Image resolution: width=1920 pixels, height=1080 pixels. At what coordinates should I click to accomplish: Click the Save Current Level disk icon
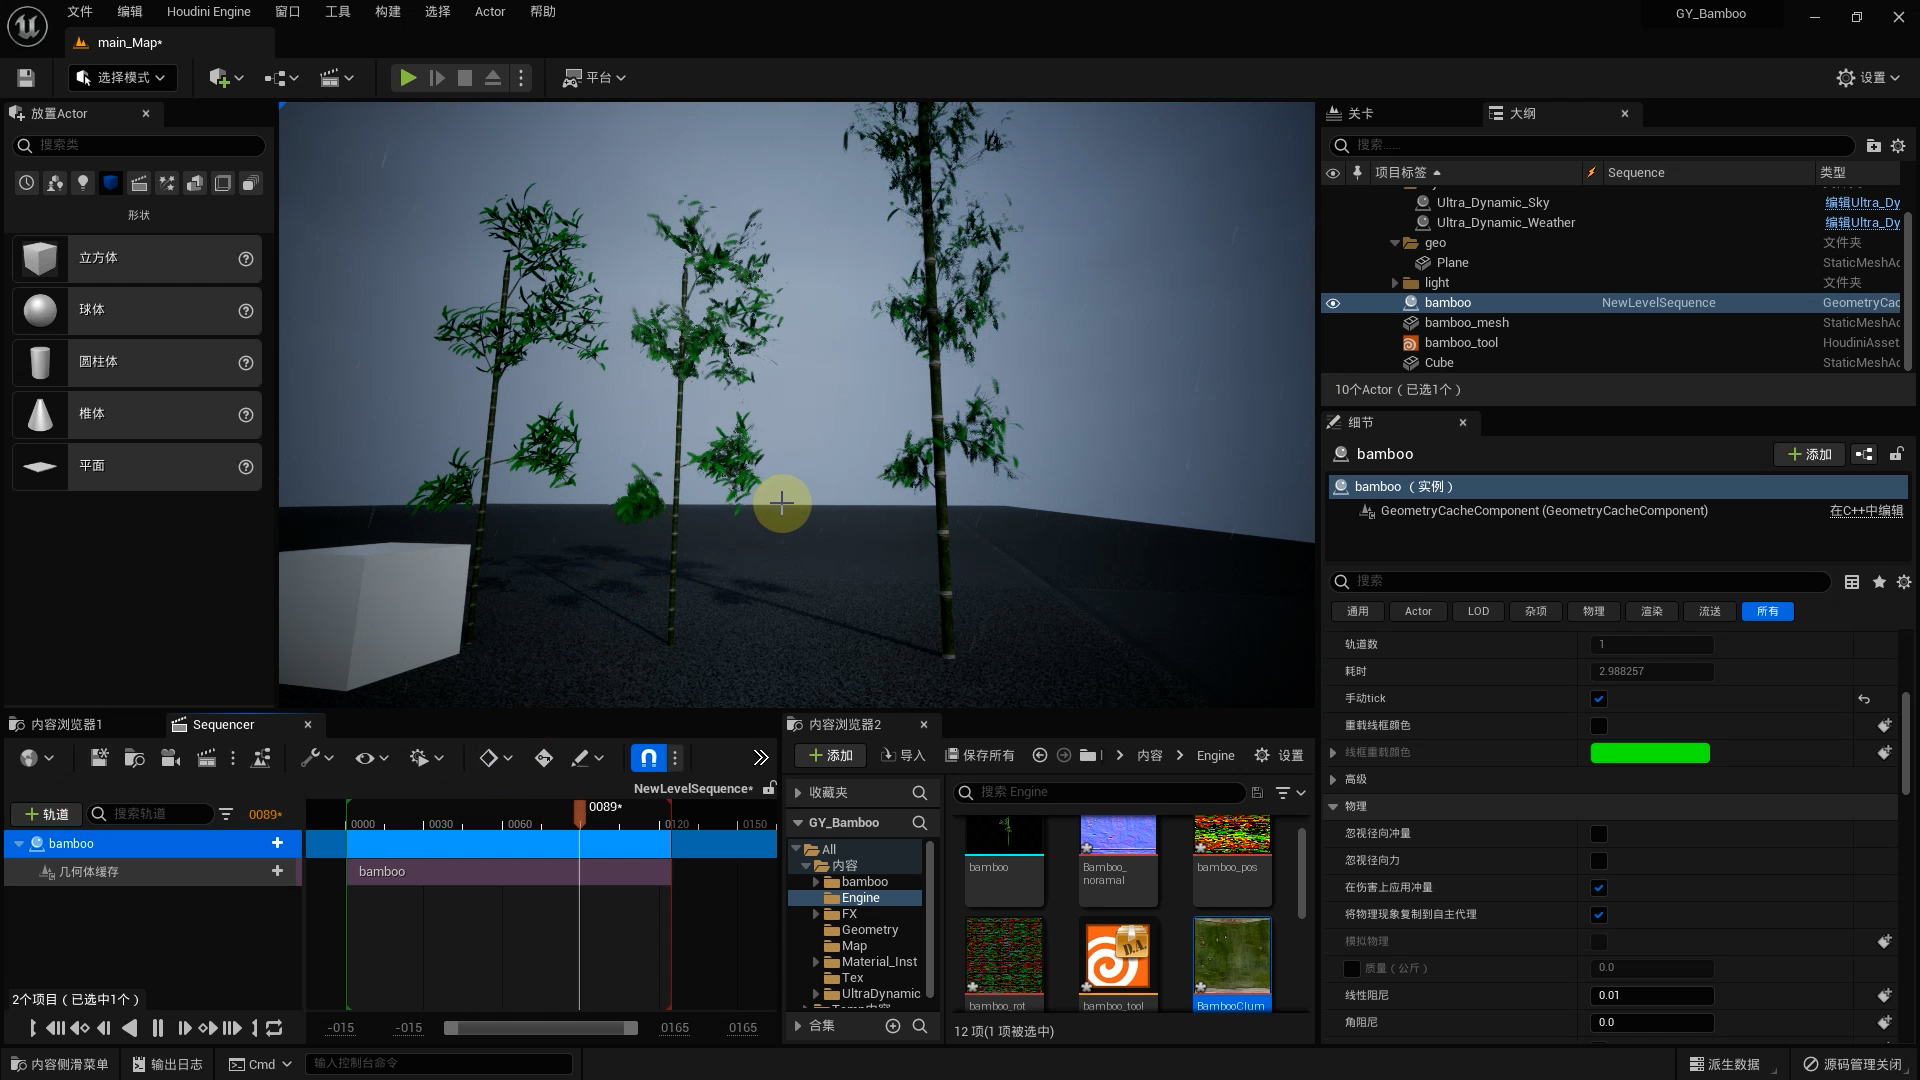point(24,77)
